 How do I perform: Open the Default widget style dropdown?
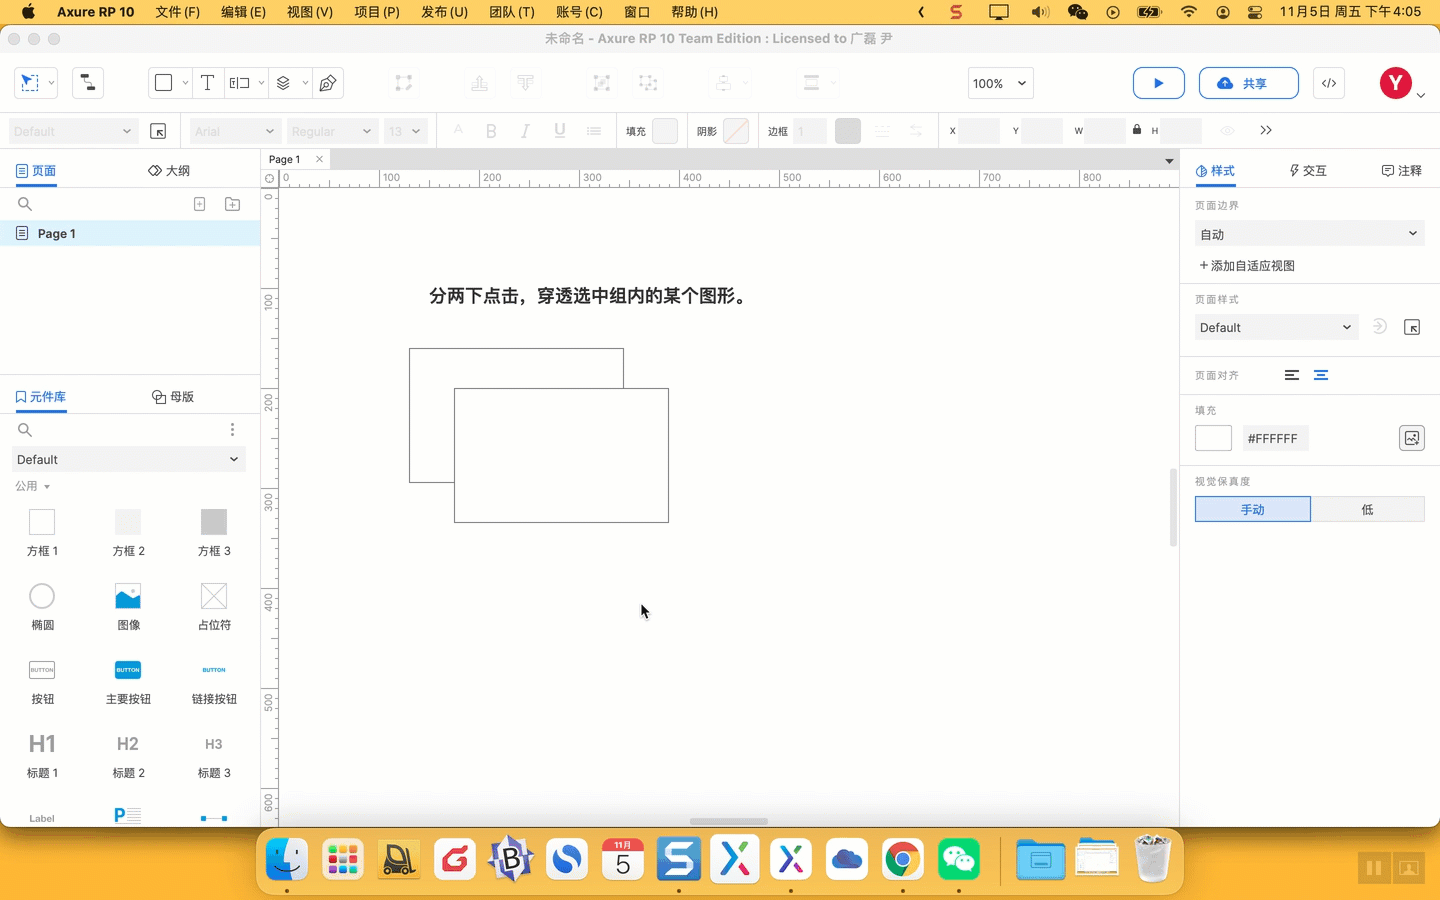click(72, 131)
